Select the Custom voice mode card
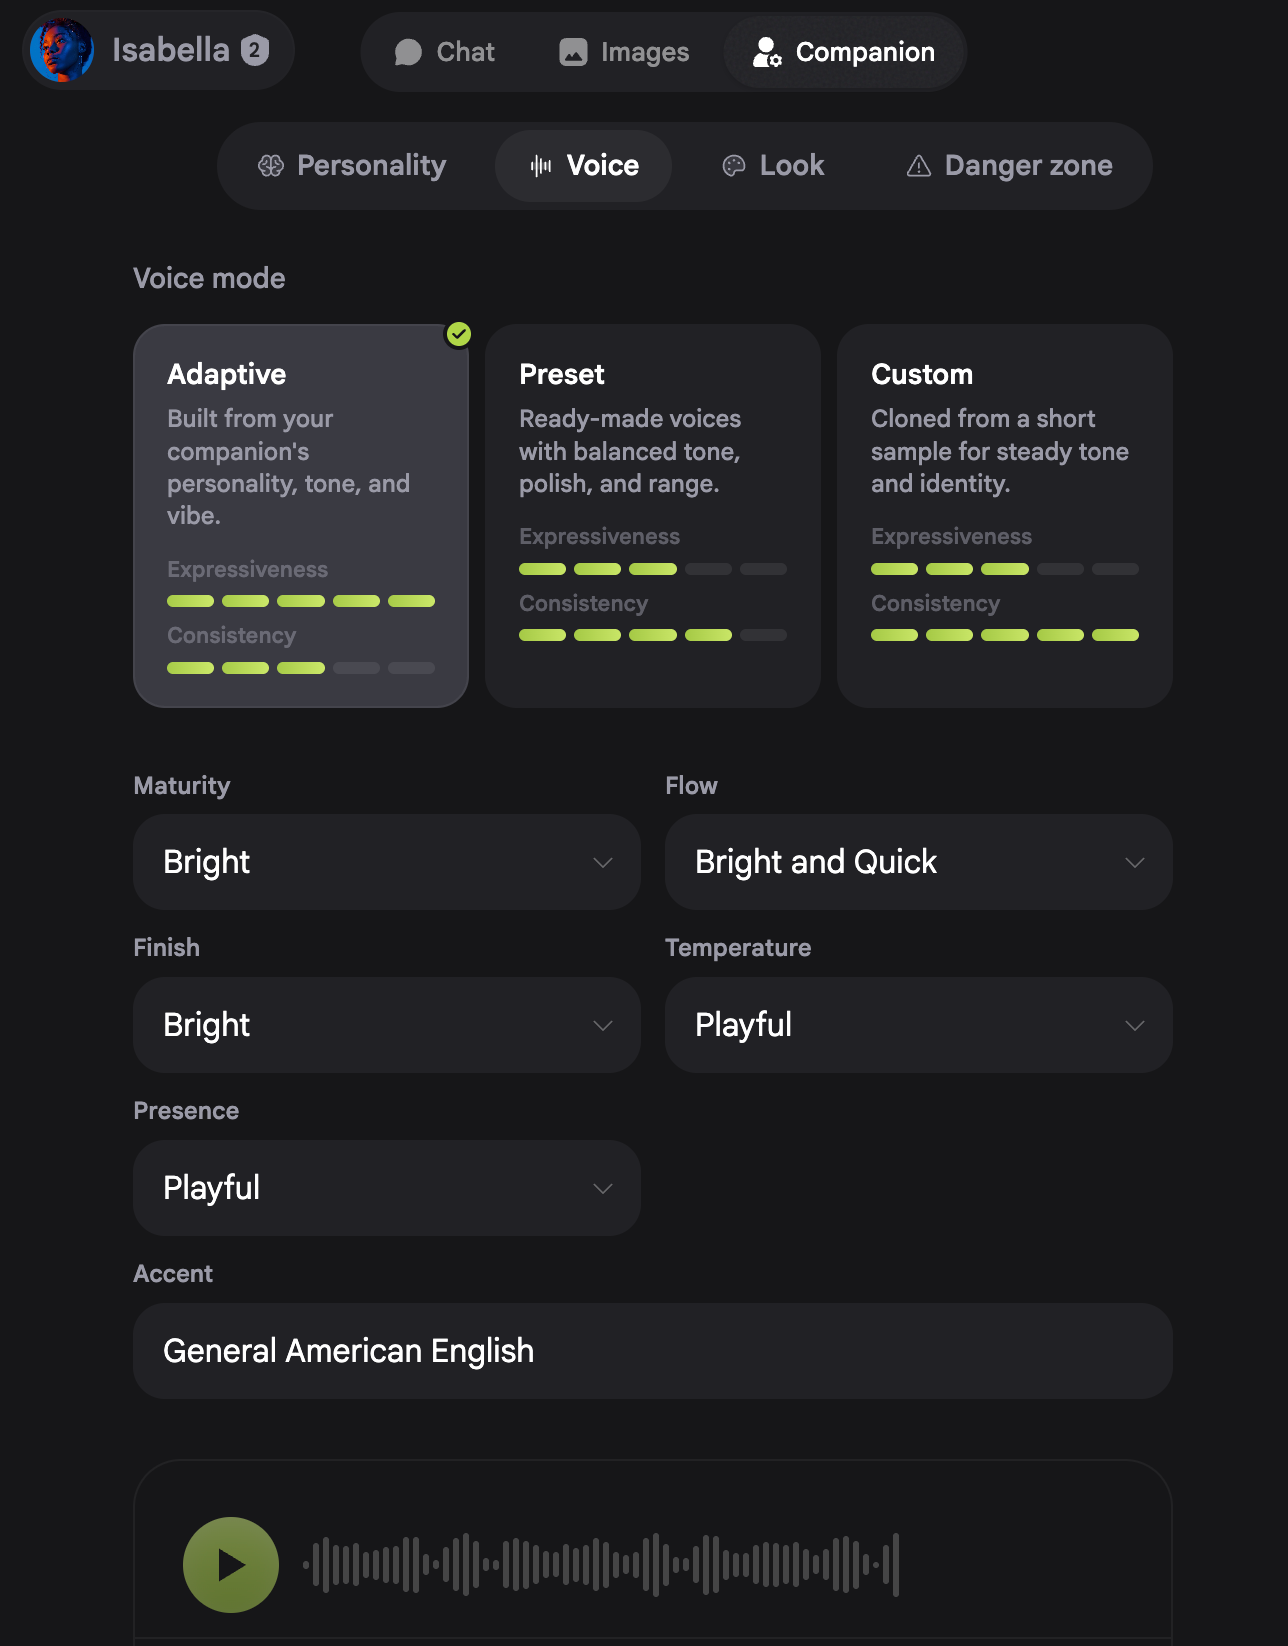The width and height of the screenshot is (1288, 1646). pyautogui.click(x=1005, y=516)
